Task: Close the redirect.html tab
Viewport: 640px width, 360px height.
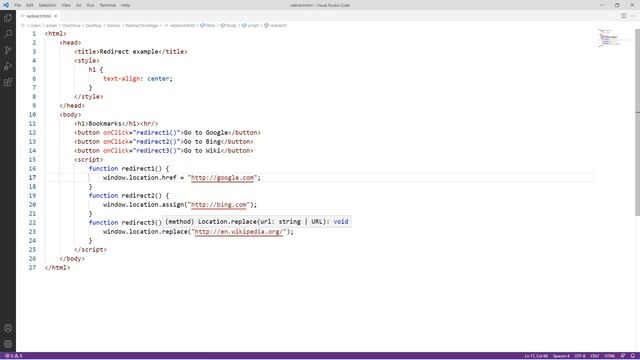Action: [56, 16]
